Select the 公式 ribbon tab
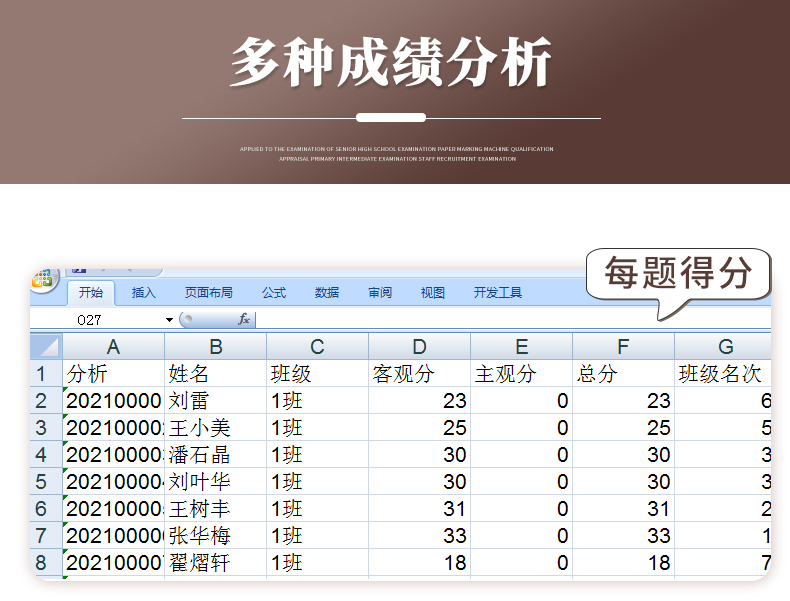This screenshot has height=601, width=790. 274,293
